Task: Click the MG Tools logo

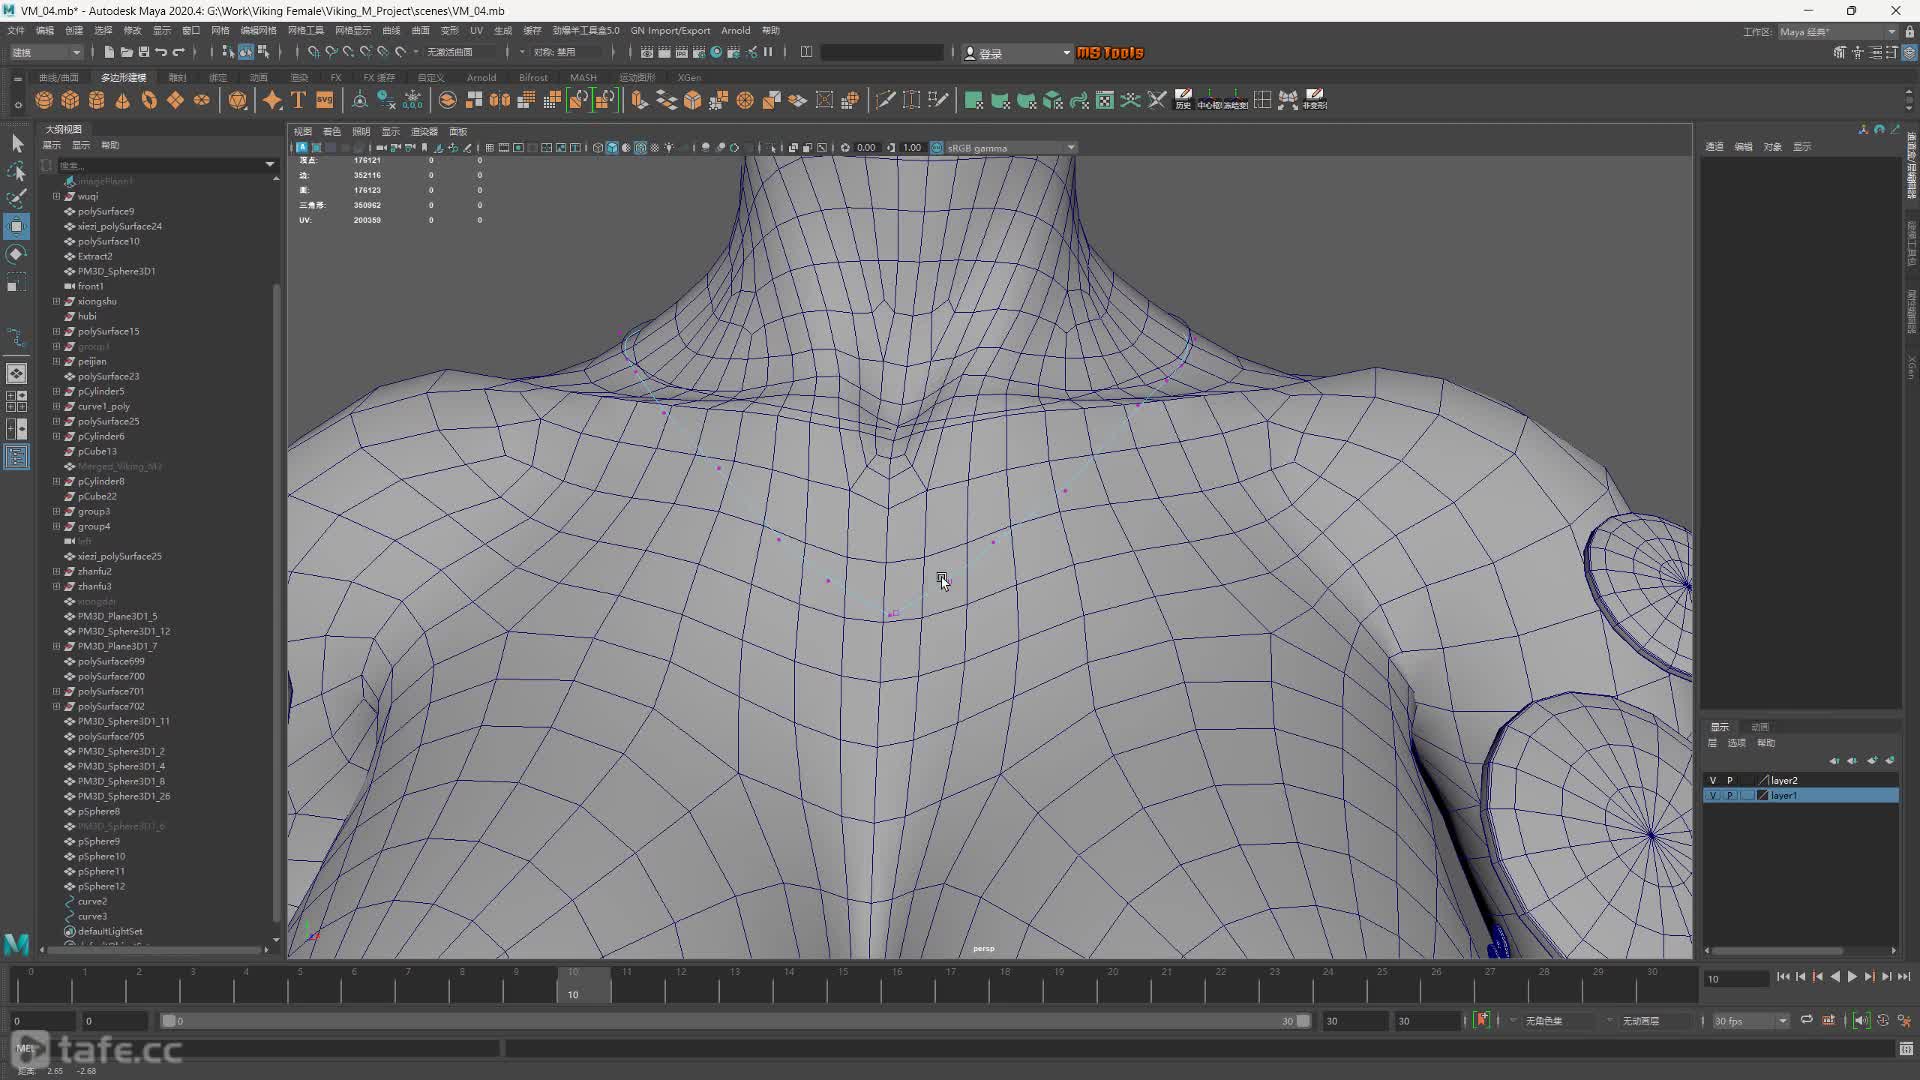Action: pyautogui.click(x=1110, y=53)
